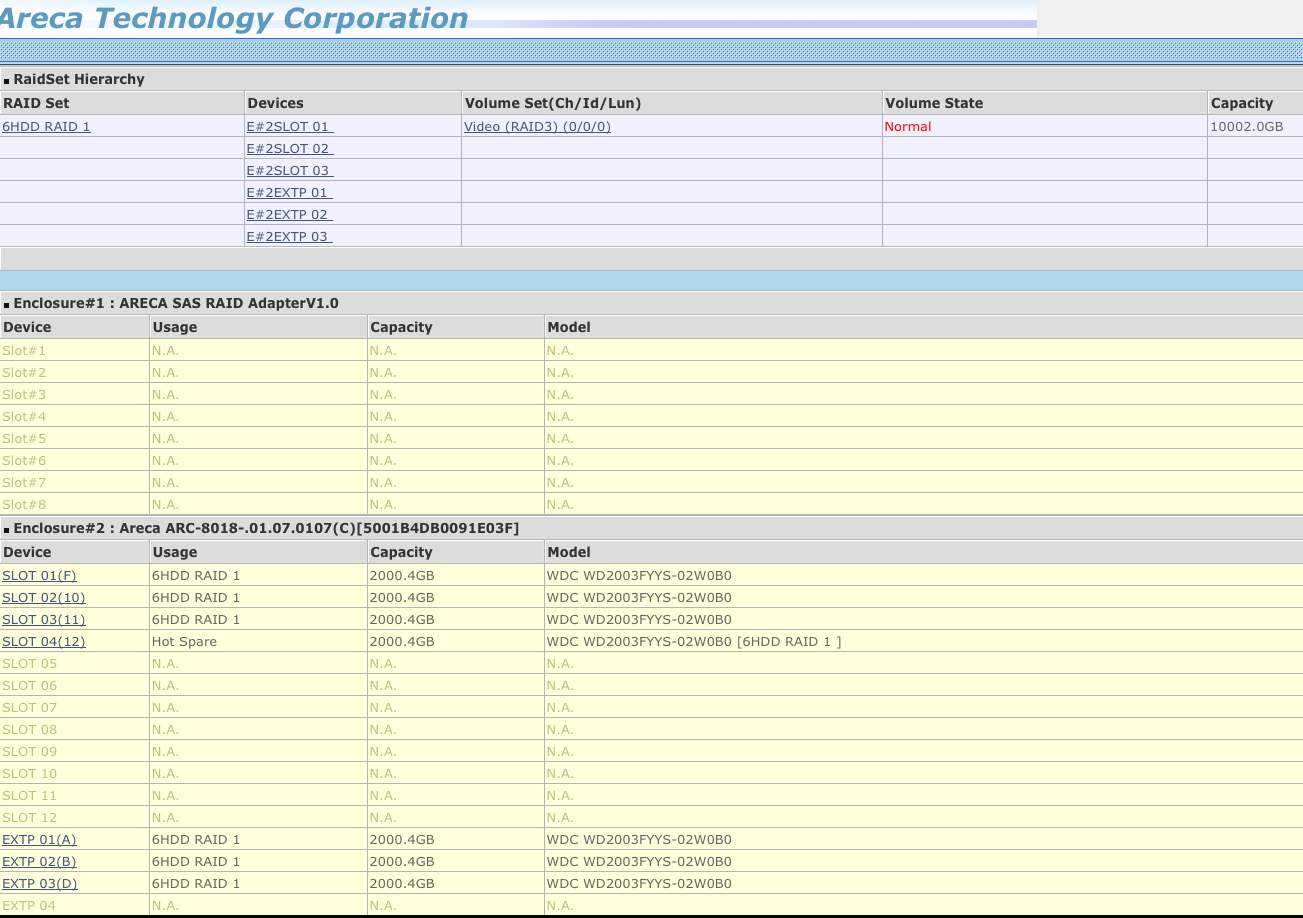Click the Areca Technology Corporation banner title
This screenshot has height=918, width=1303.
(234, 18)
